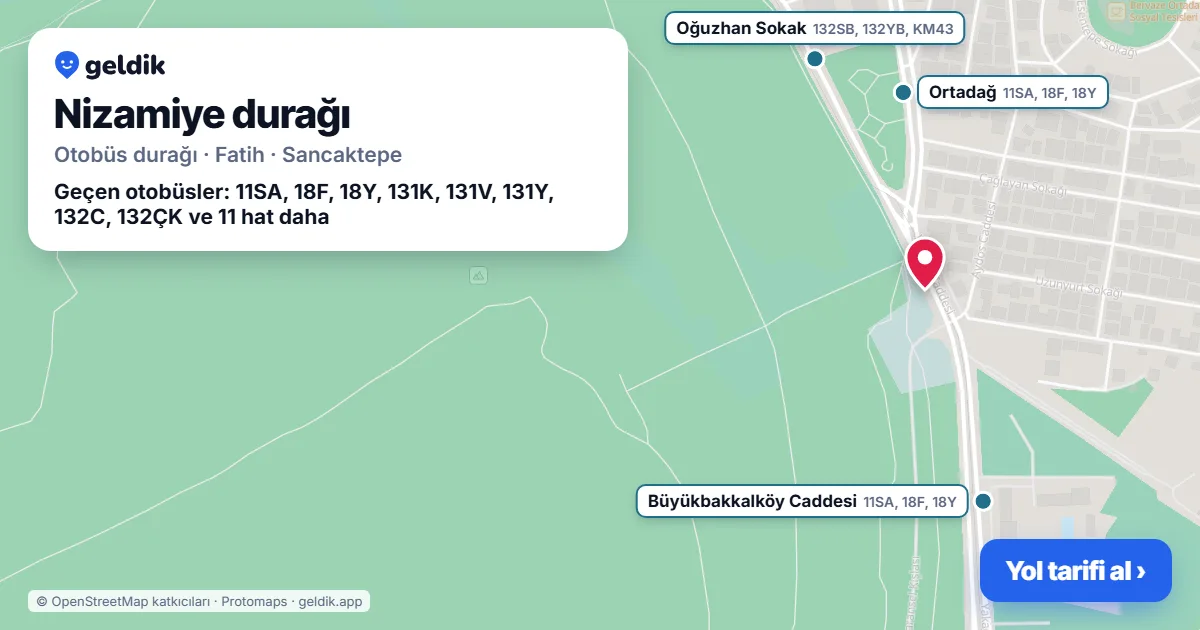
Task: Click the geldik brand name text
Action: tap(125, 66)
